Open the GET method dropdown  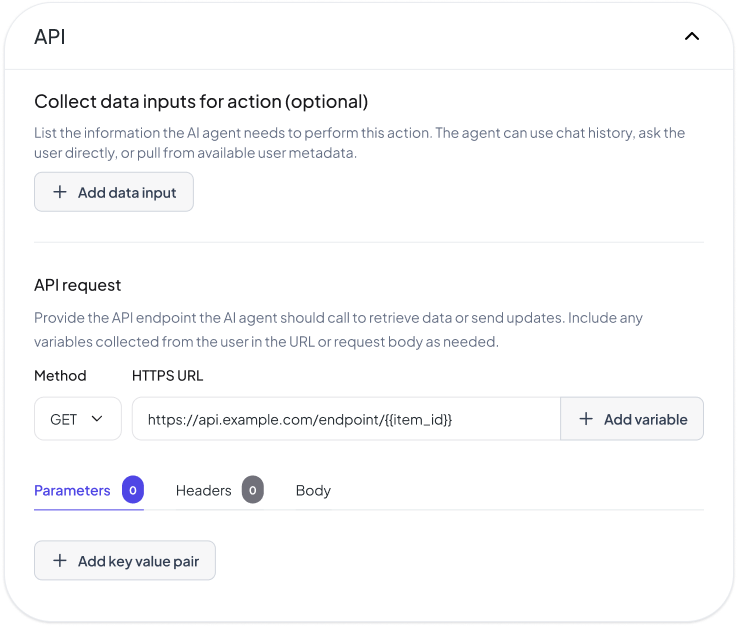[x=78, y=419]
